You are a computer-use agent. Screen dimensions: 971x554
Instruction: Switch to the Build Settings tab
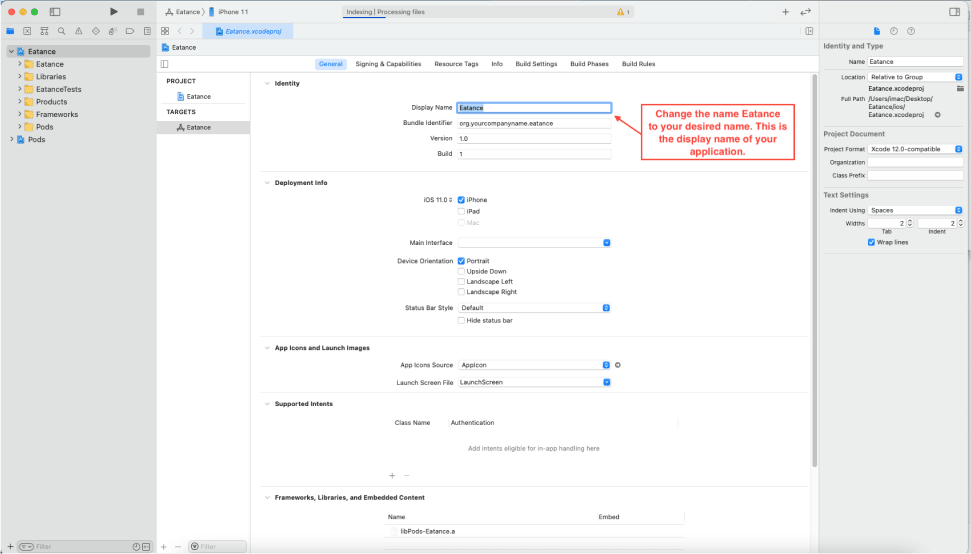tap(536, 64)
